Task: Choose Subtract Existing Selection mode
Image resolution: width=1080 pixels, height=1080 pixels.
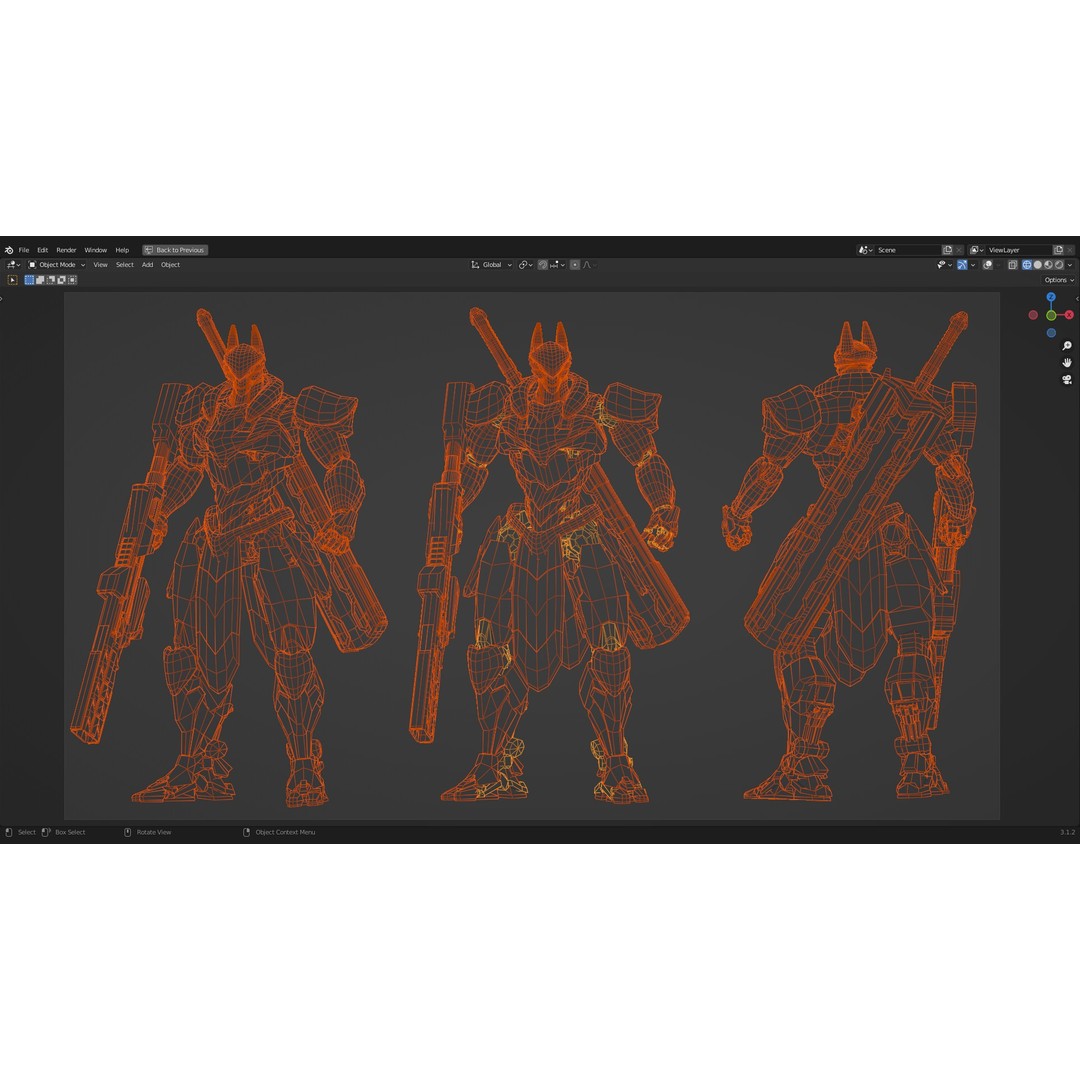Action: 51,280
